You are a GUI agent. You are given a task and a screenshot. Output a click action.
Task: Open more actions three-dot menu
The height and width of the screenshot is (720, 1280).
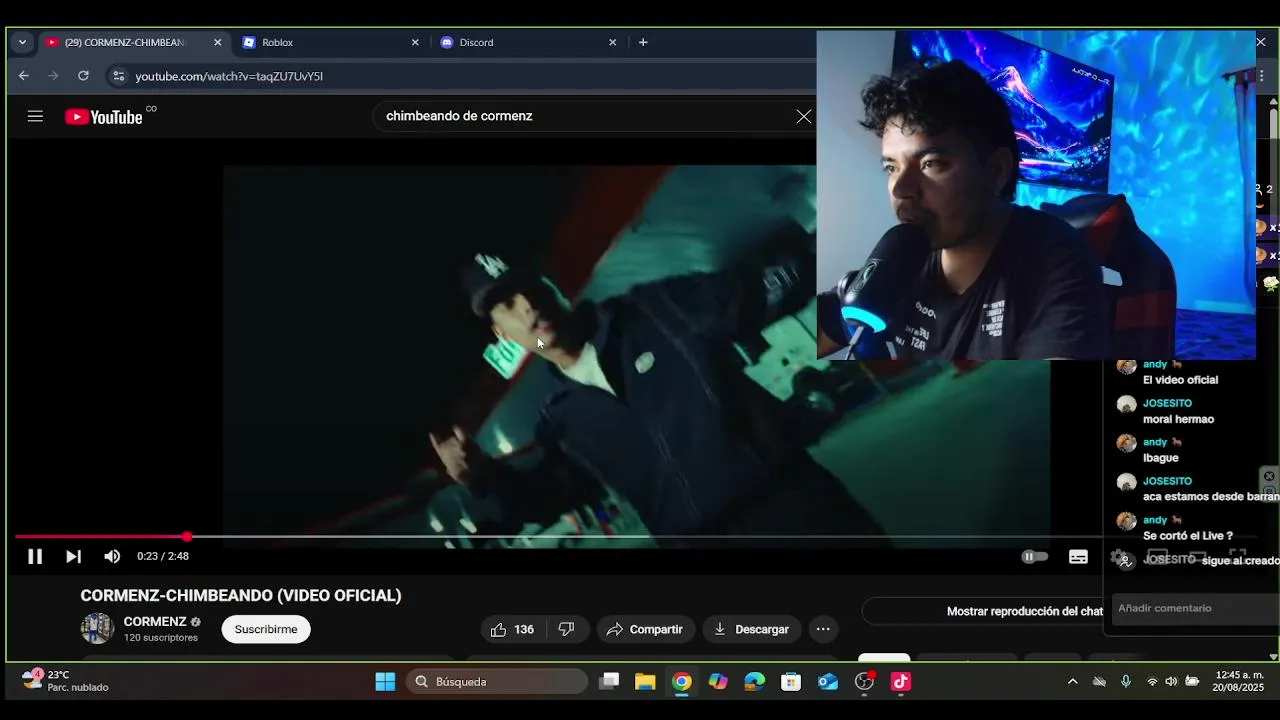click(823, 629)
